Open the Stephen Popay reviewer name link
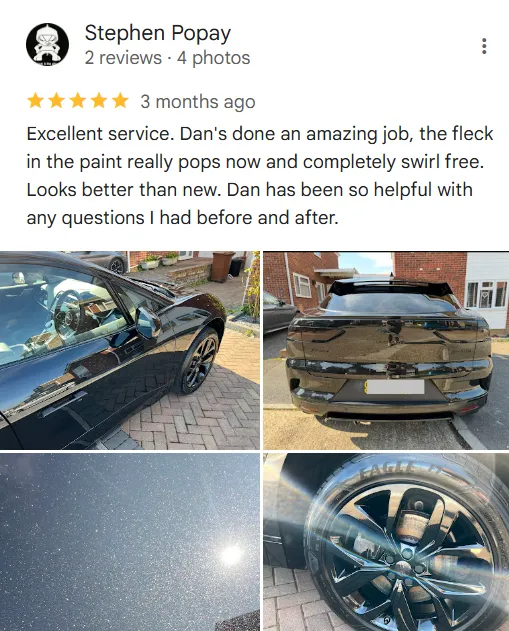Screen dimensions: 509x631 click(158, 33)
